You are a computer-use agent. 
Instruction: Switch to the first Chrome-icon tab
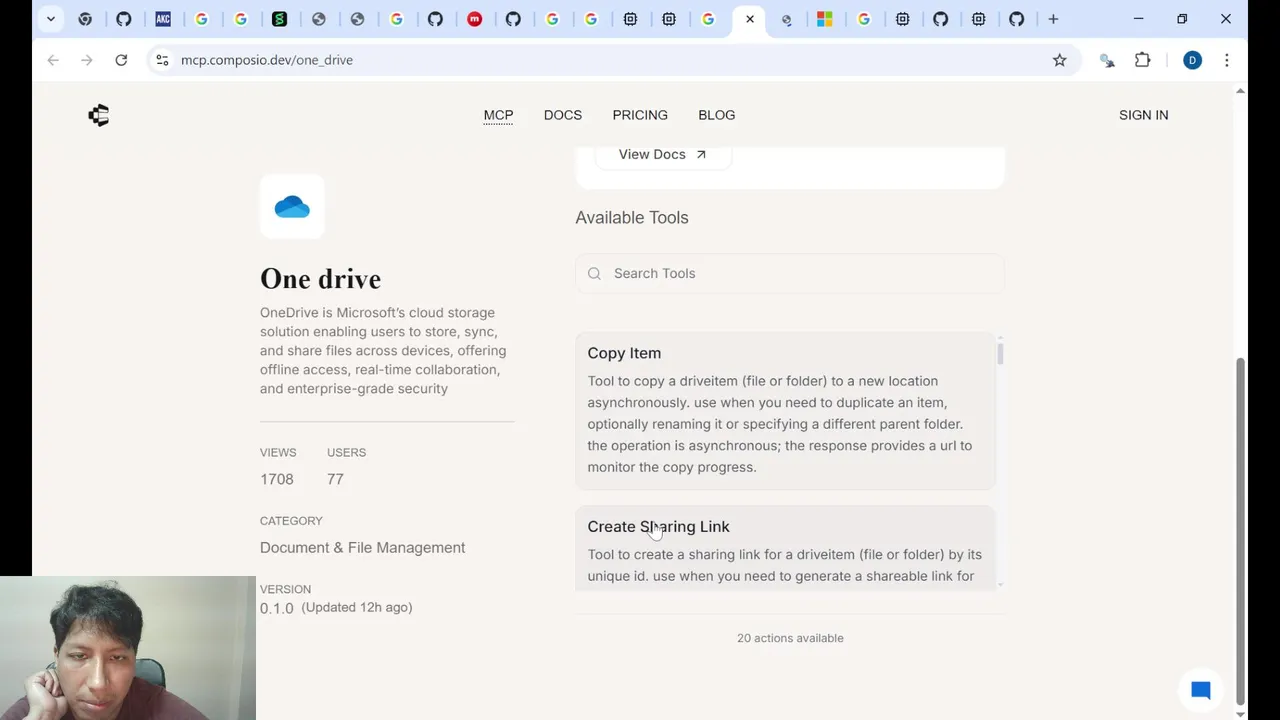coord(85,19)
